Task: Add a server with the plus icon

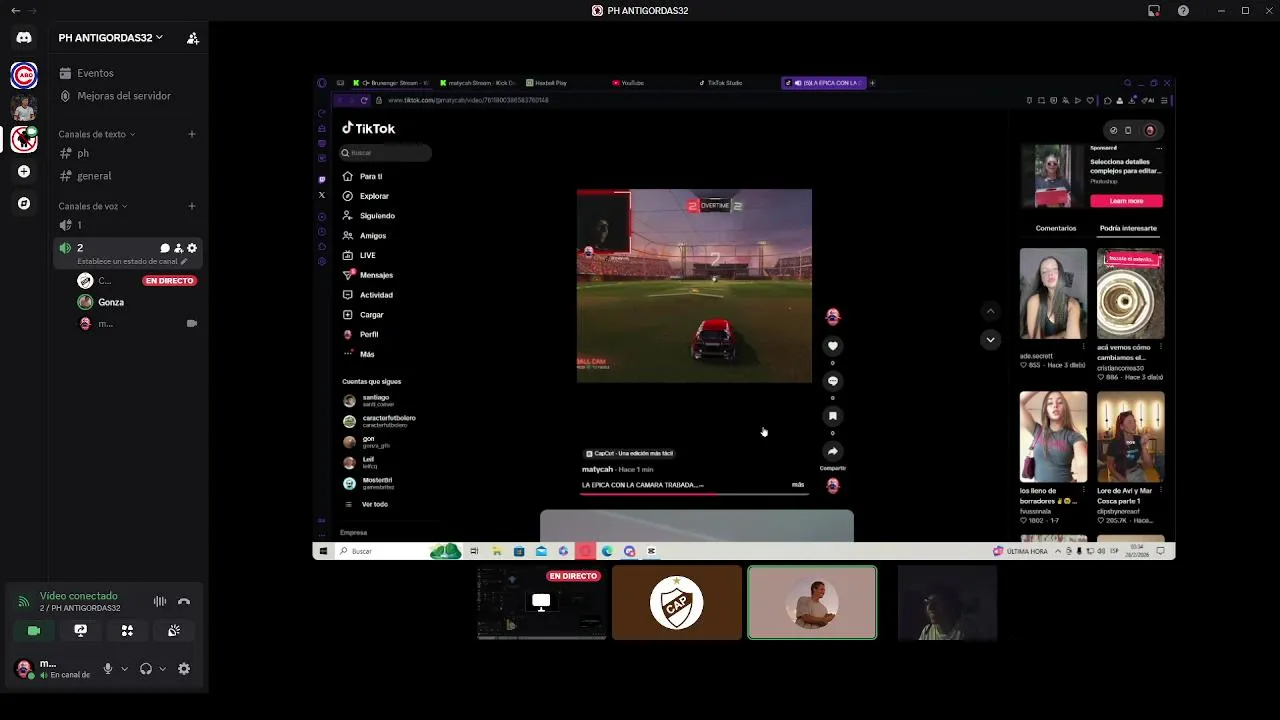Action: click(x=24, y=171)
